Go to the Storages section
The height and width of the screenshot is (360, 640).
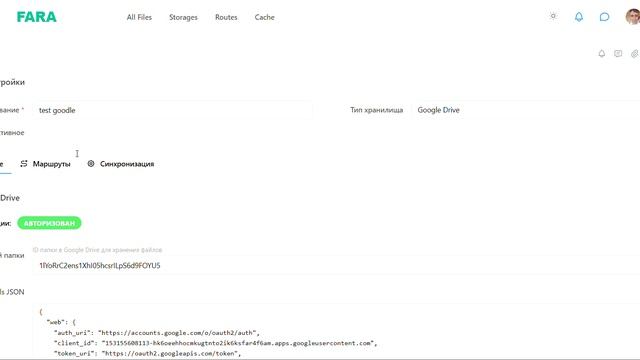183,17
